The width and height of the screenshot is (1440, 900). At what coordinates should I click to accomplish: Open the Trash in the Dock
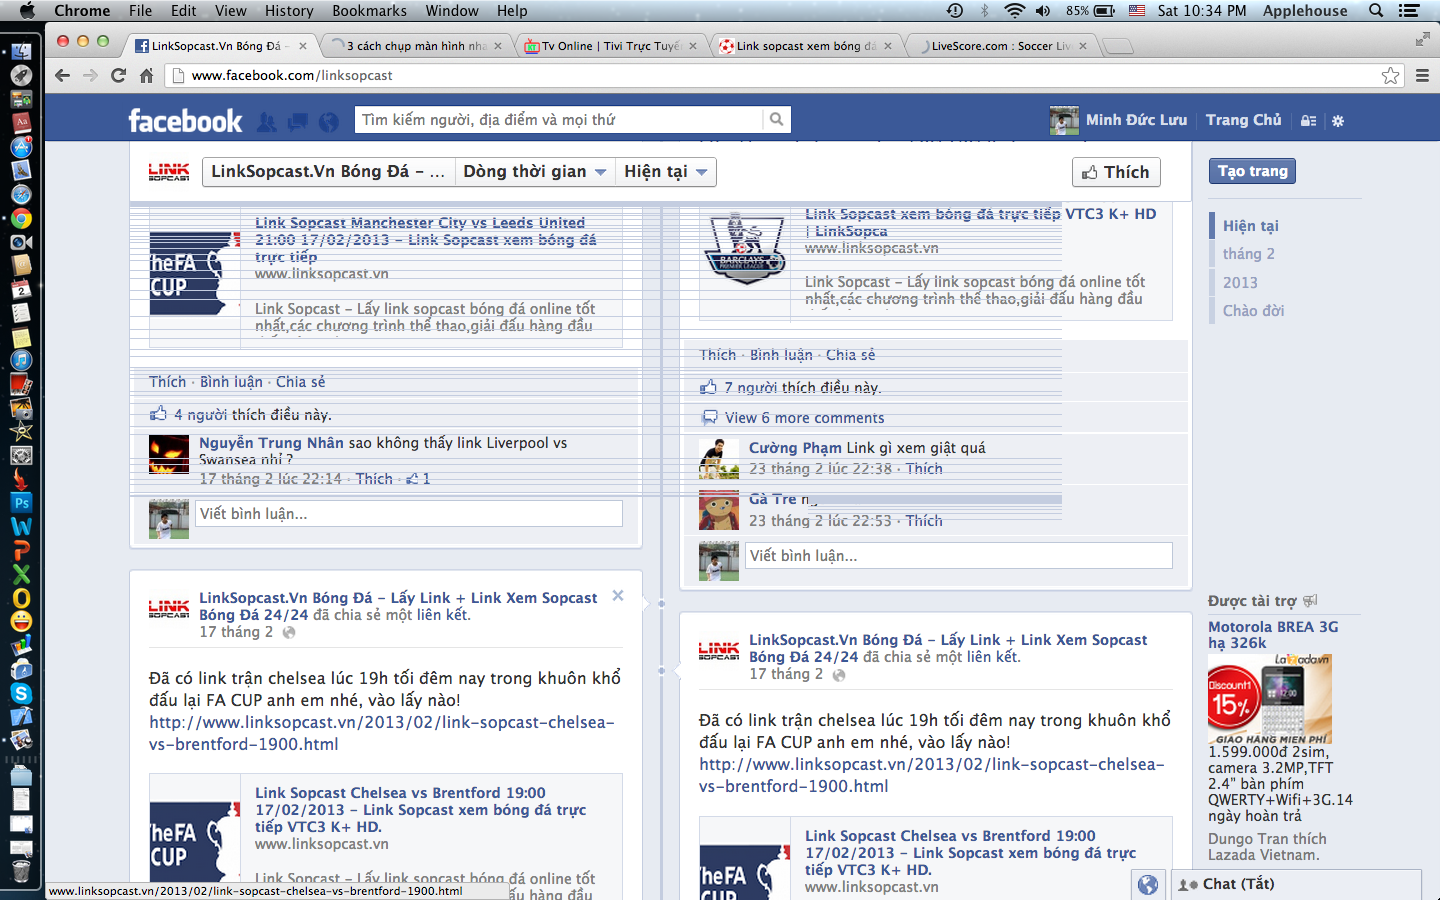tap(21, 872)
